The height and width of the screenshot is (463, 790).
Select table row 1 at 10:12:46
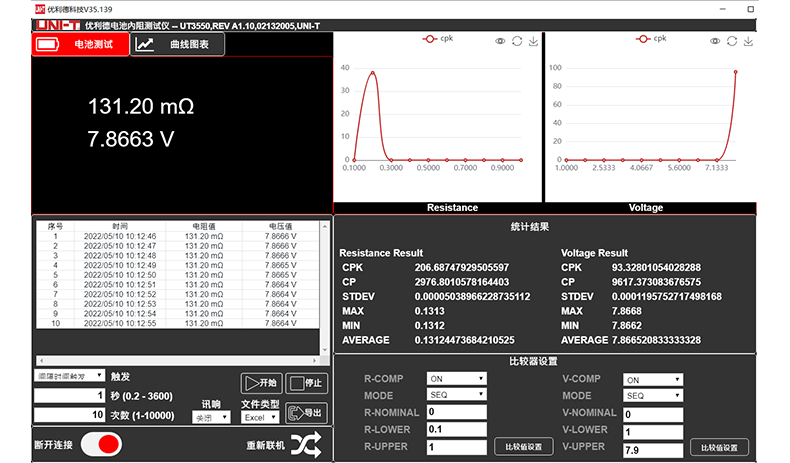point(177,236)
